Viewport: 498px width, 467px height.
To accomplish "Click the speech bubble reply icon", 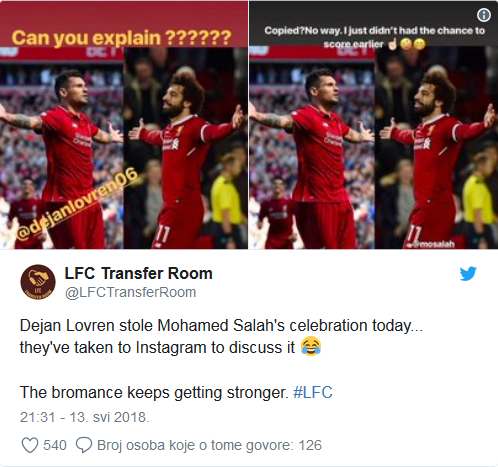I will (x=84, y=445).
